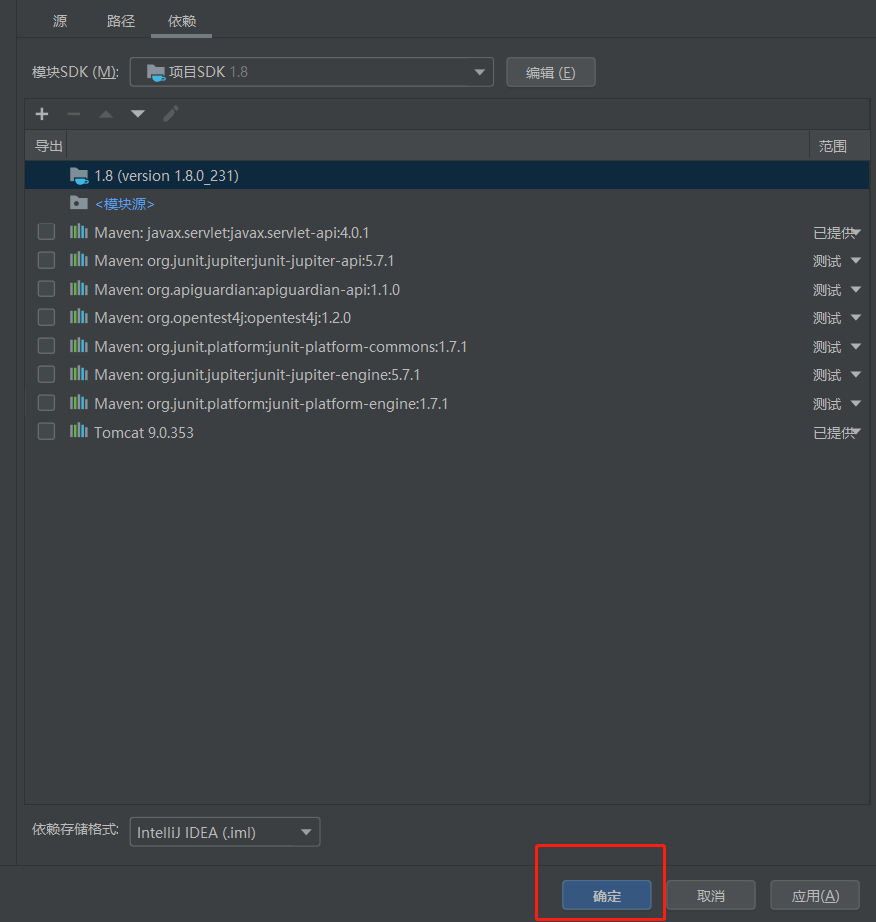Click library icon of junit-platform-engine entry
Viewport: 876px width, 922px height.
79,403
